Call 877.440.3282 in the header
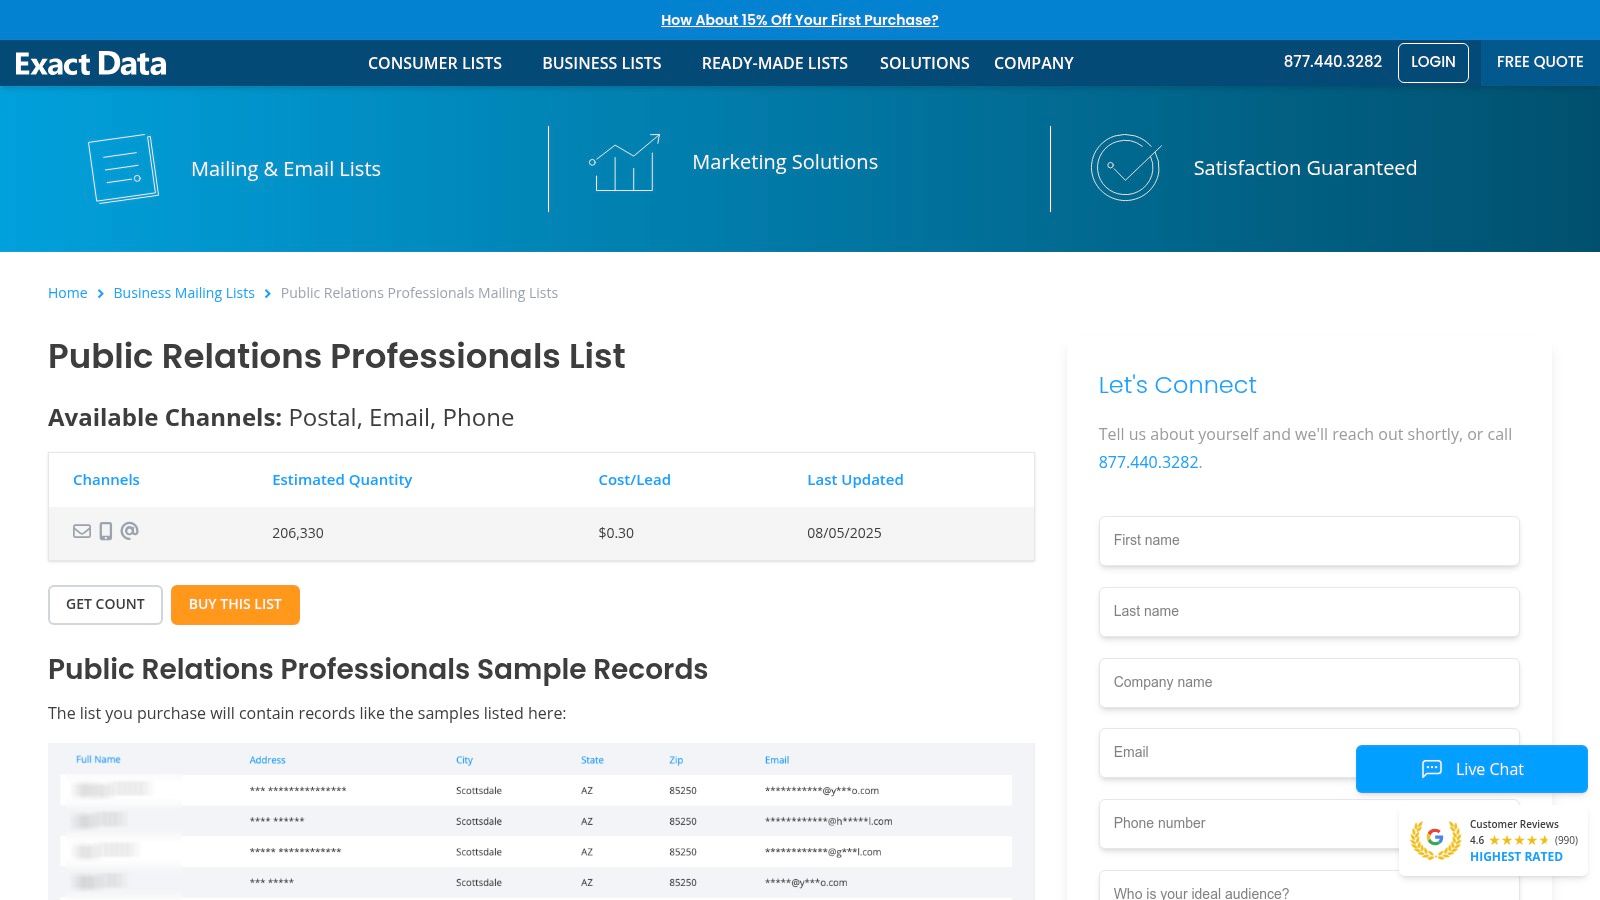1600x900 pixels. point(1333,62)
